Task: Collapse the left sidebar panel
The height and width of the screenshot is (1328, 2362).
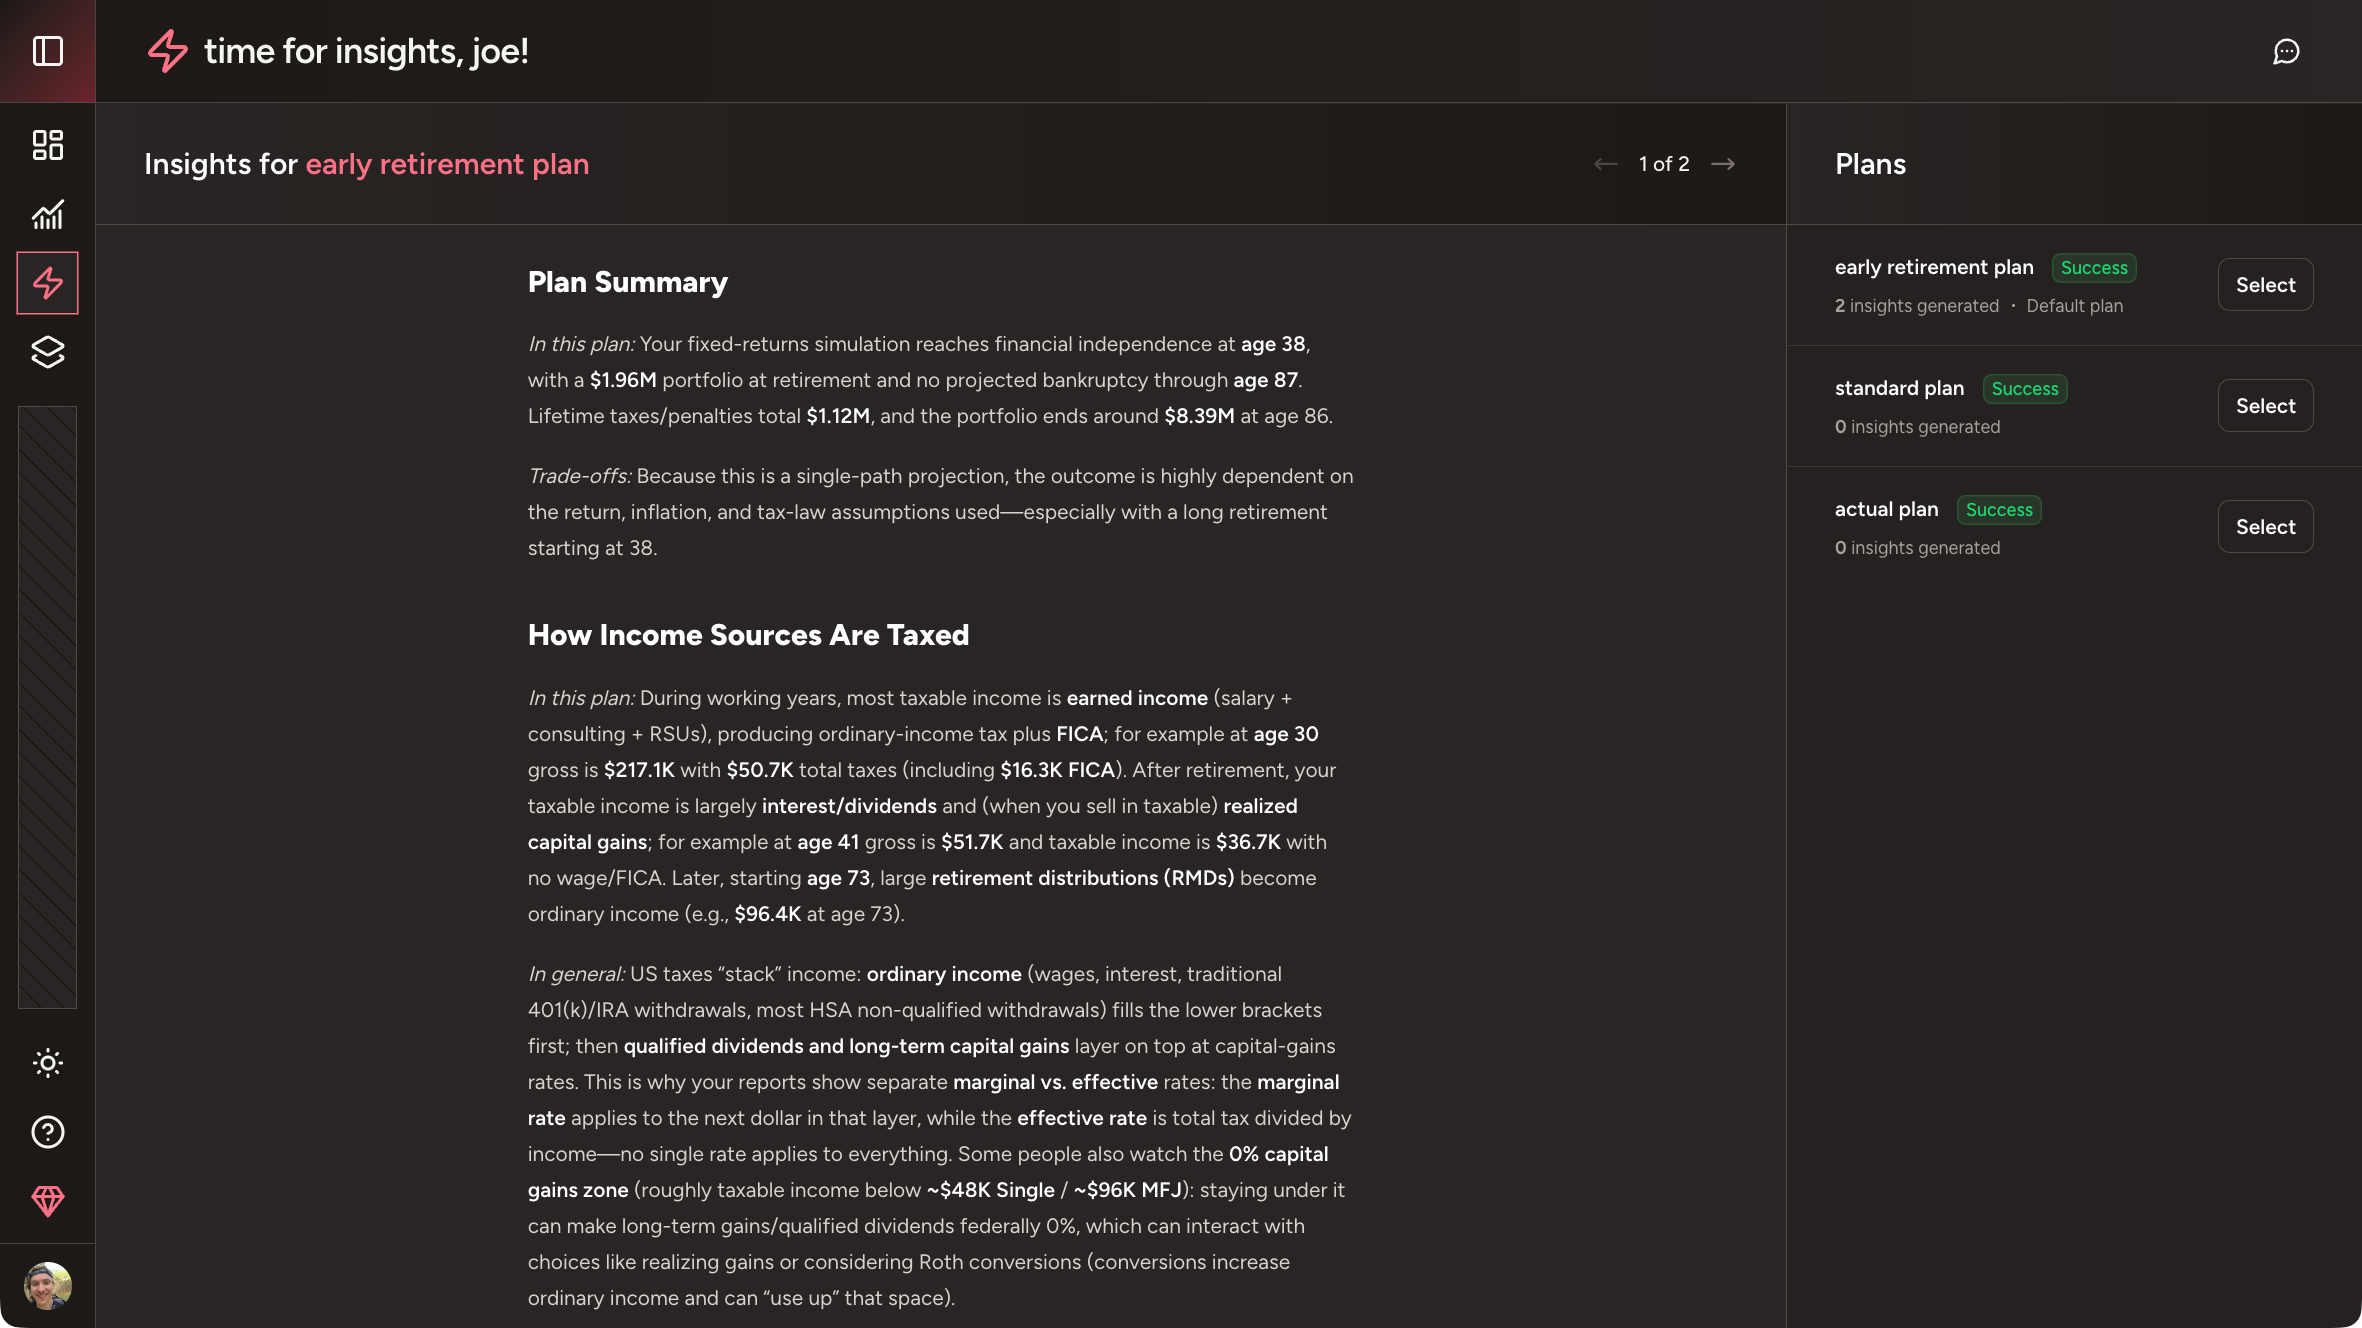Action: pos(47,51)
